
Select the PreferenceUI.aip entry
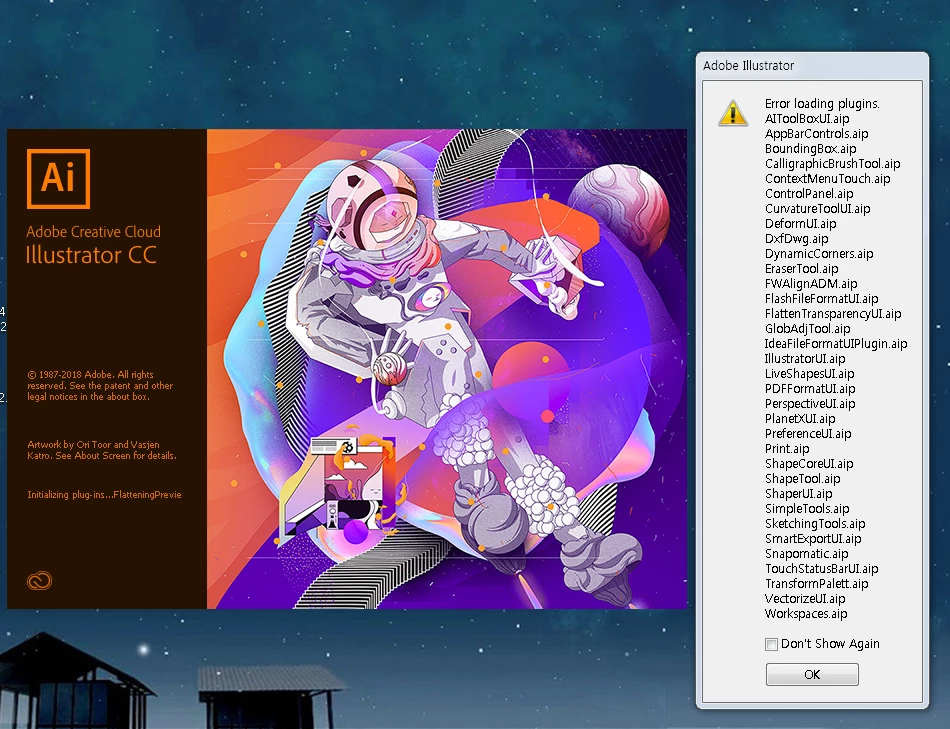808,434
